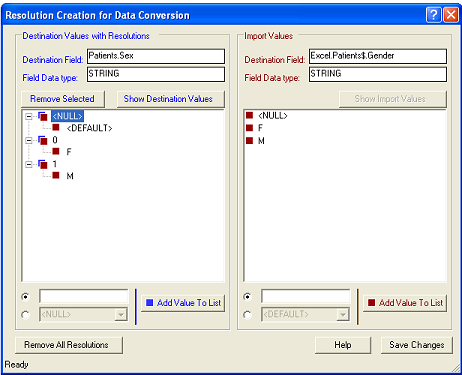Collapse the 0 node in destination tree
The height and width of the screenshot is (375, 462).
(29, 140)
